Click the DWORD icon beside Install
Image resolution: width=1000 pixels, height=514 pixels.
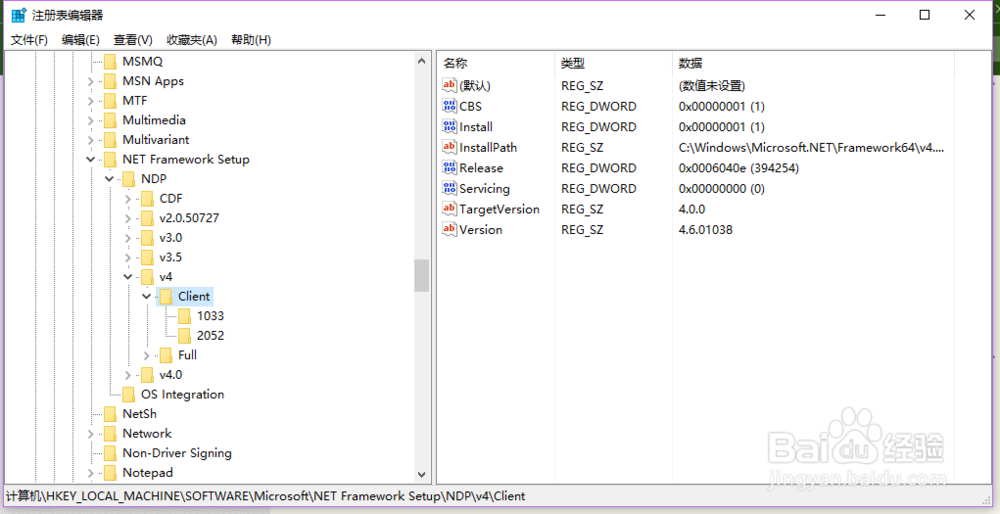pos(450,126)
